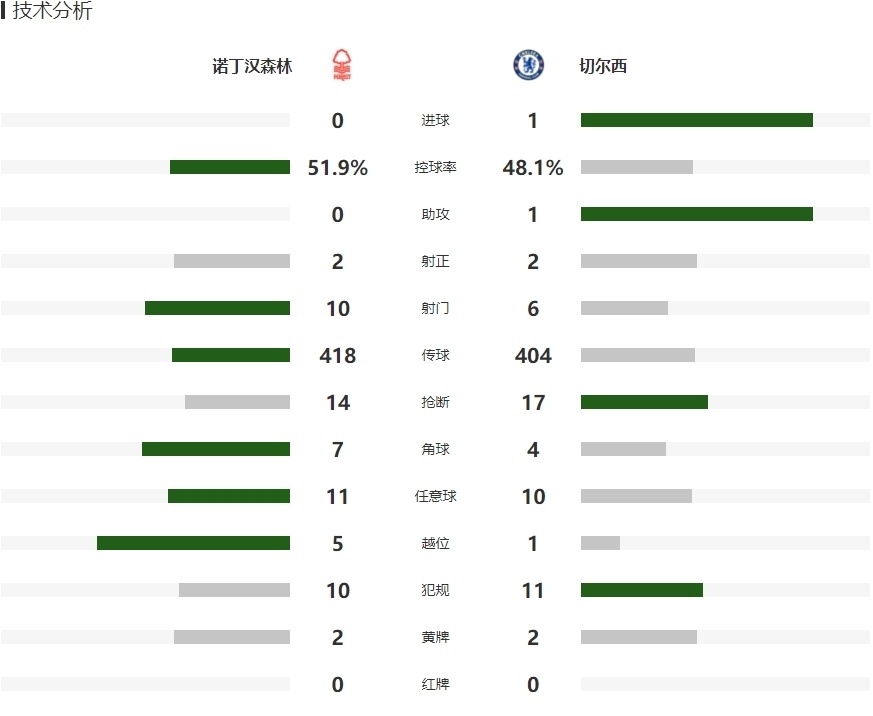Open the 切尔西 team name link
The height and width of the screenshot is (716, 873).
point(603,66)
